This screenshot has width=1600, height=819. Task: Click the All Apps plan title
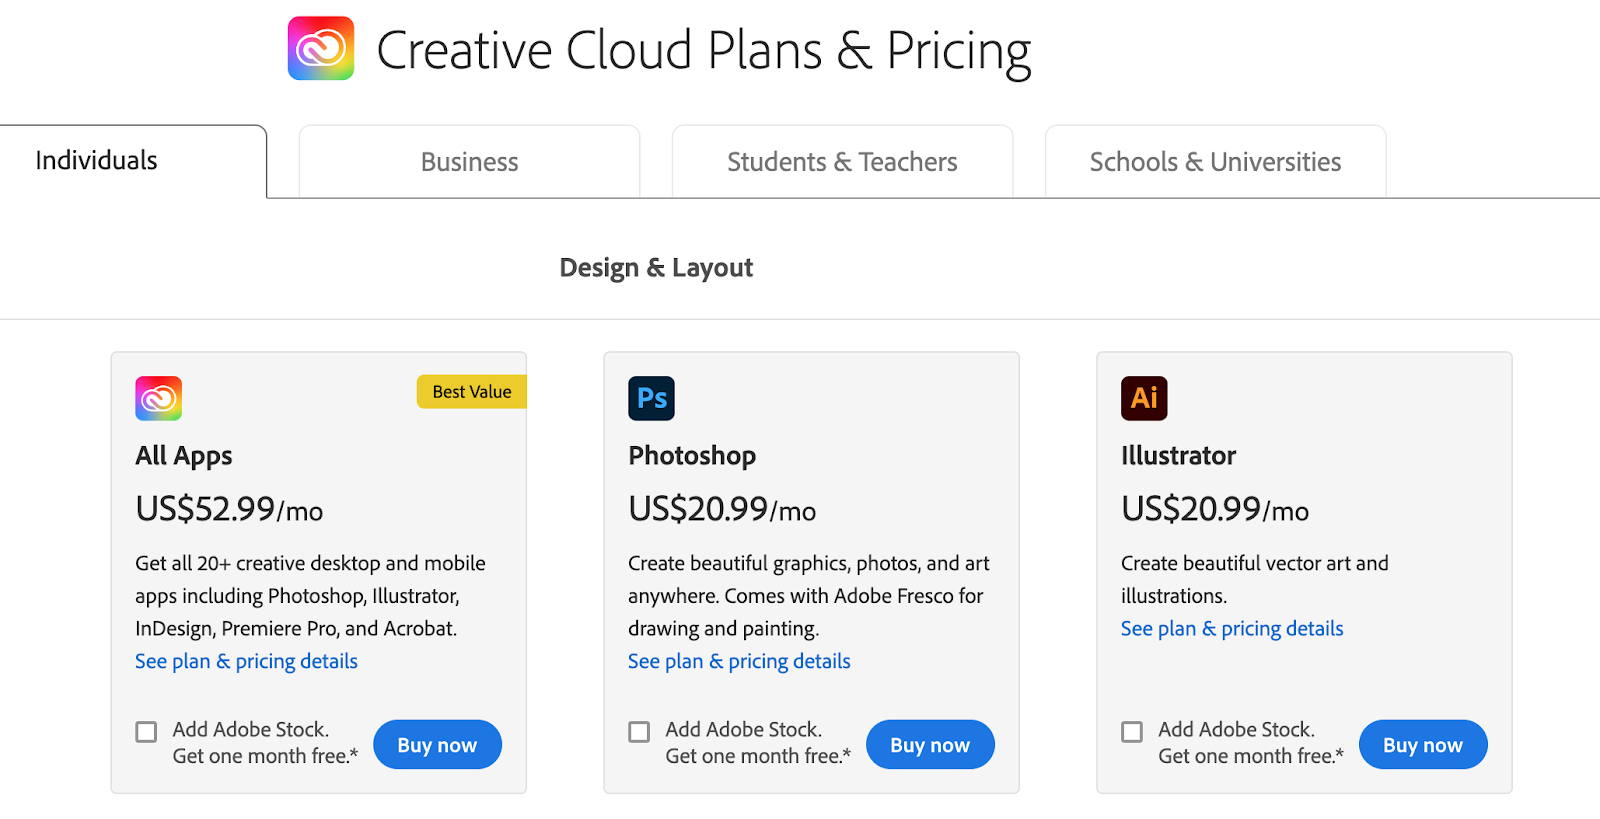click(x=184, y=456)
